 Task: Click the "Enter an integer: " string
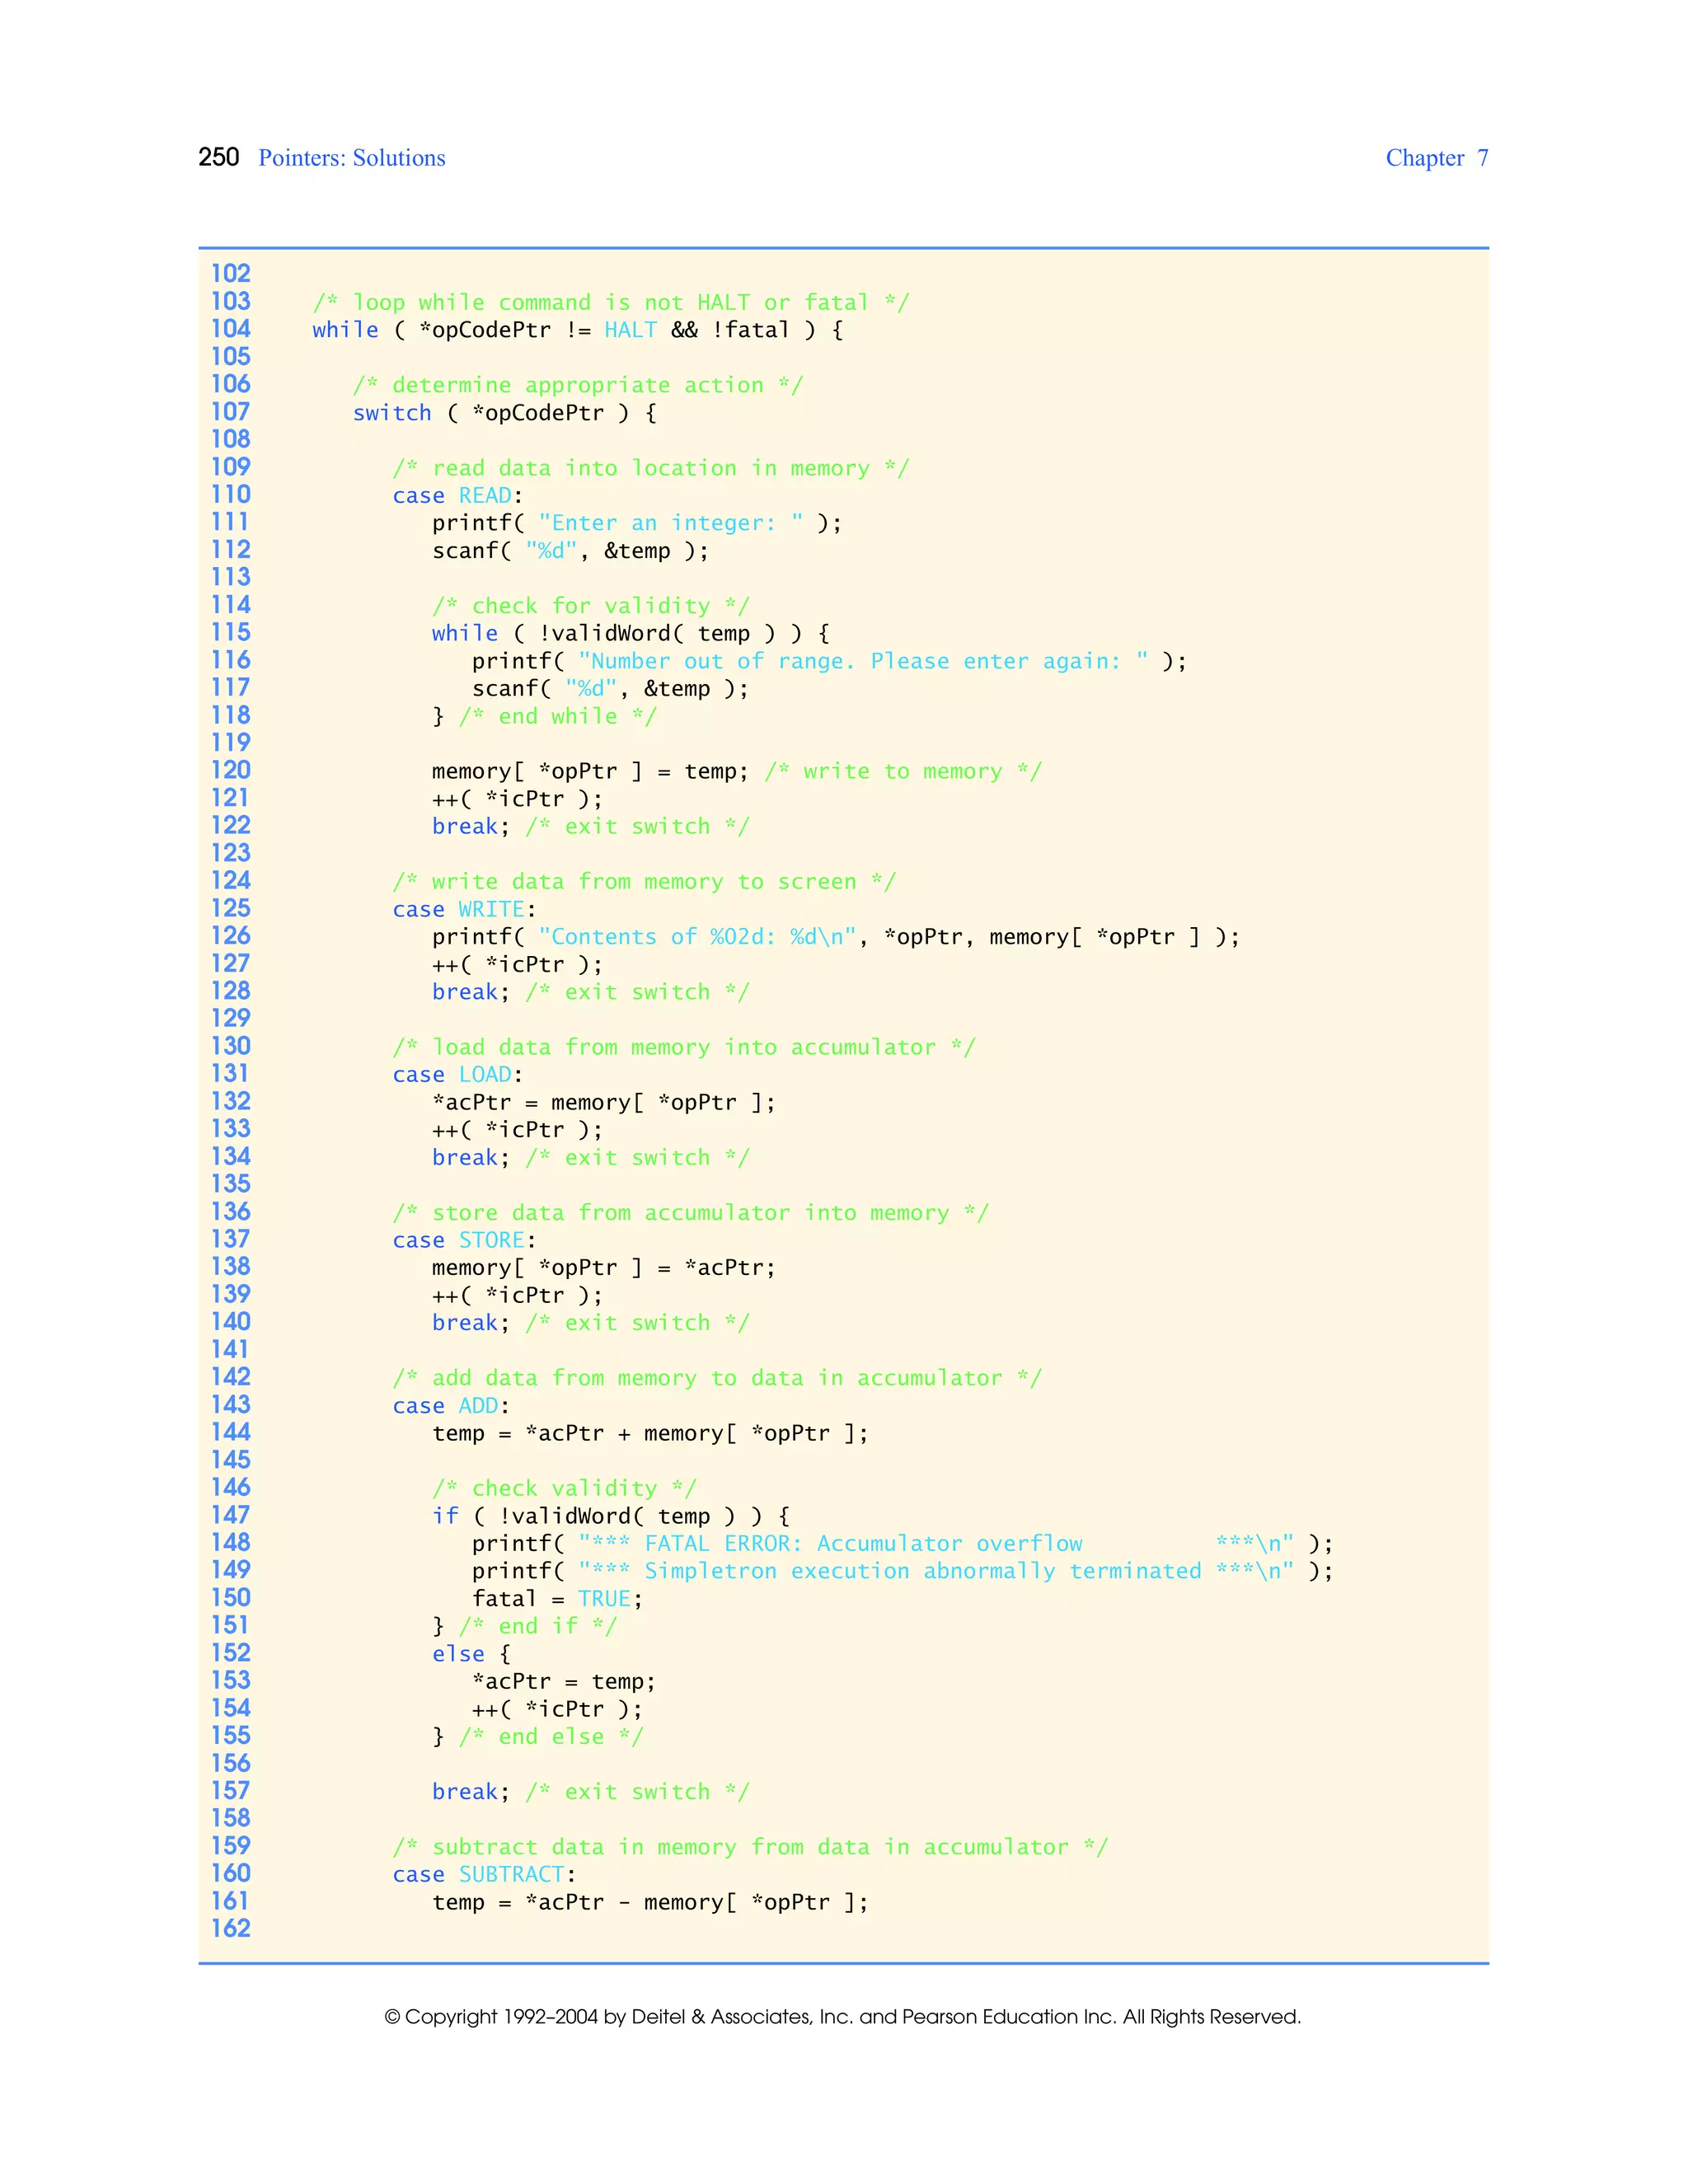[670, 523]
